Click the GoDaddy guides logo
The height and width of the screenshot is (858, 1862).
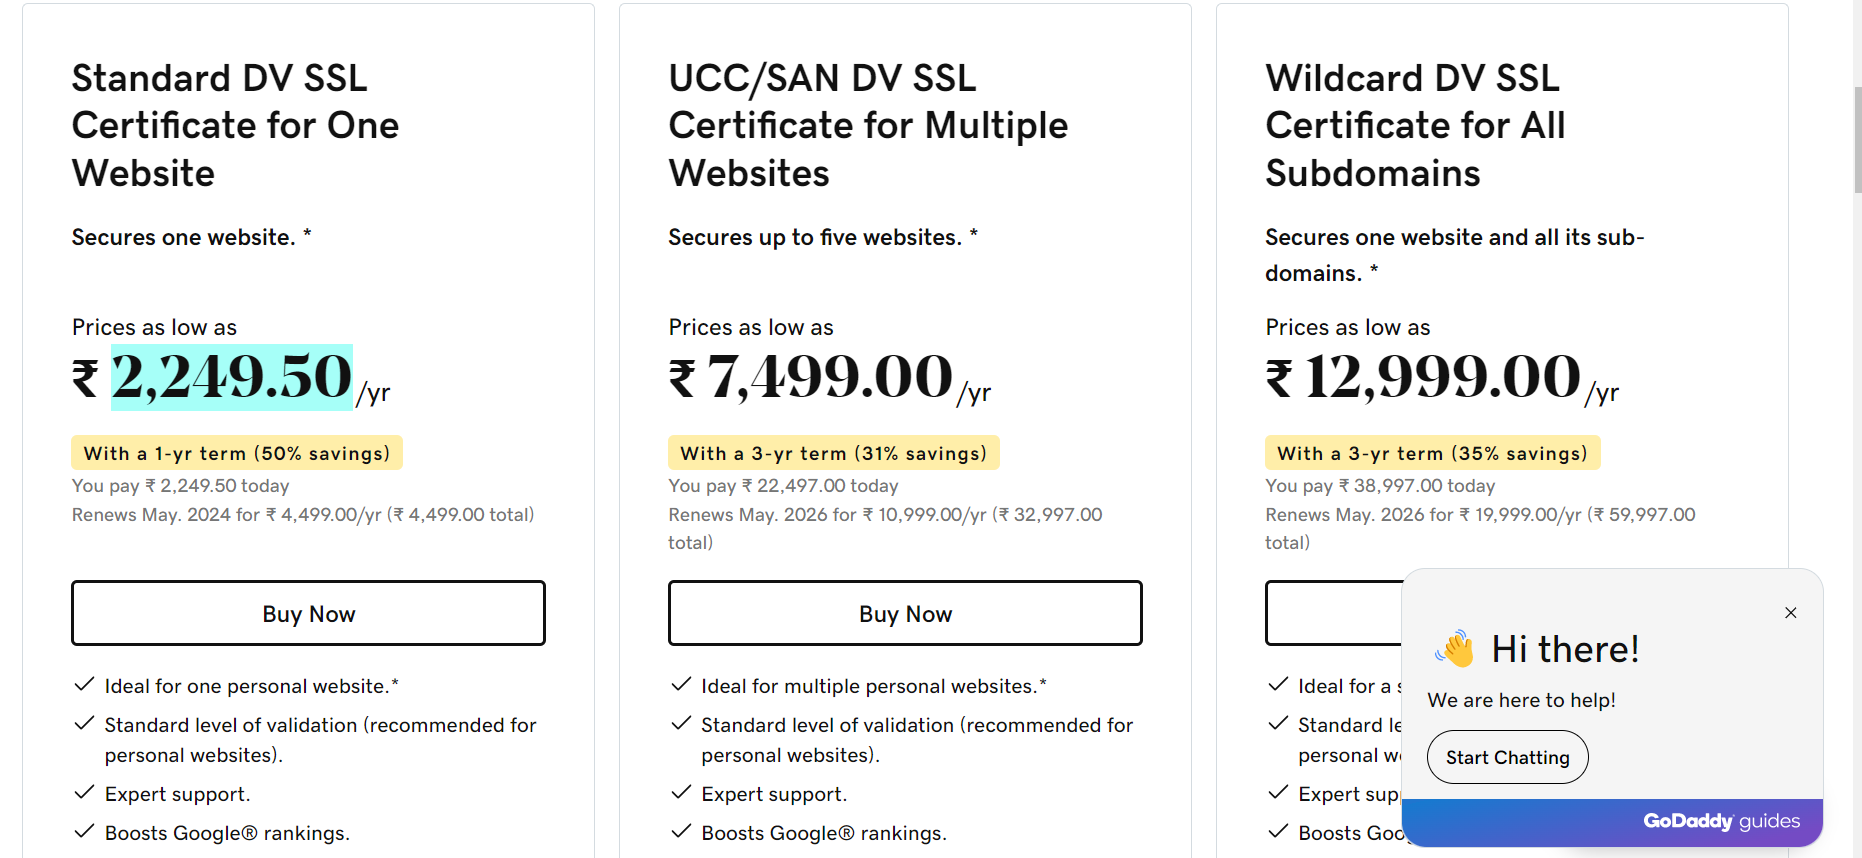click(x=1721, y=821)
